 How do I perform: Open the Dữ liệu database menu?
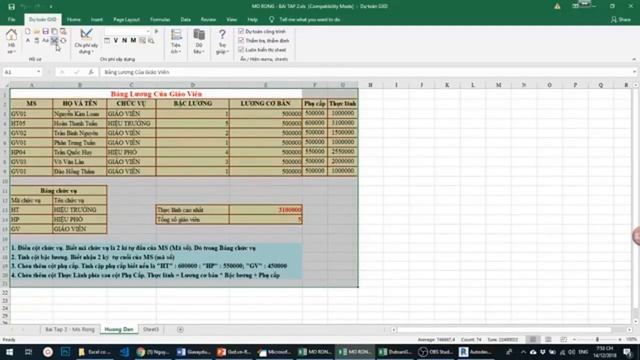click(199, 41)
